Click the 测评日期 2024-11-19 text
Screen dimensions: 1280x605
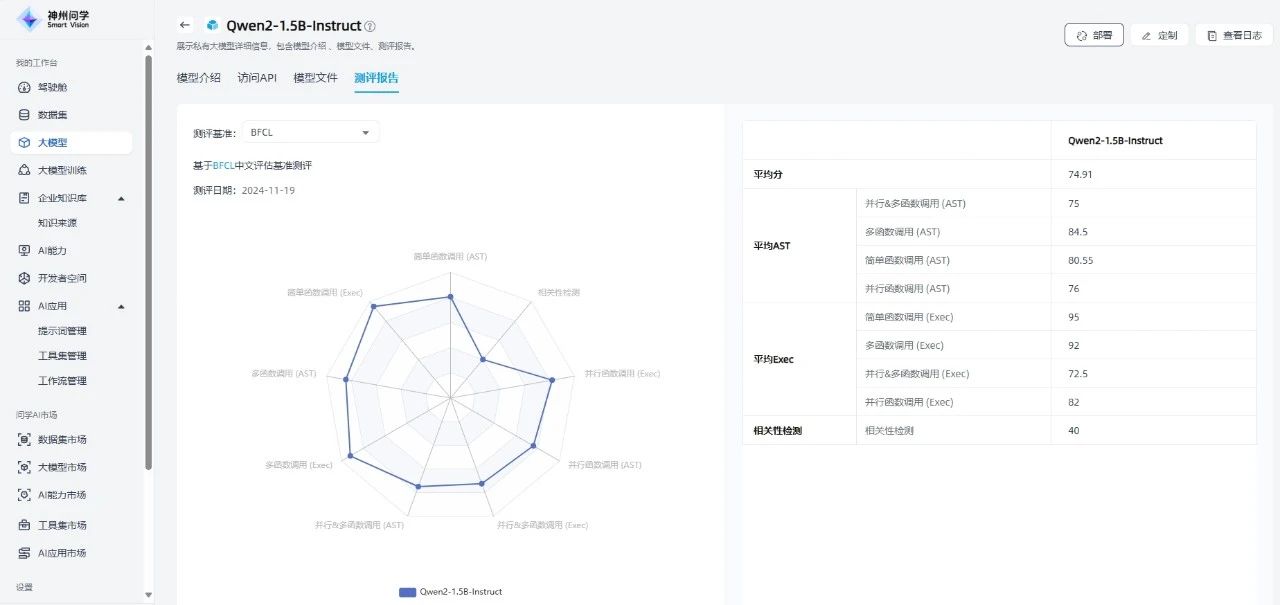pos(244,190)
